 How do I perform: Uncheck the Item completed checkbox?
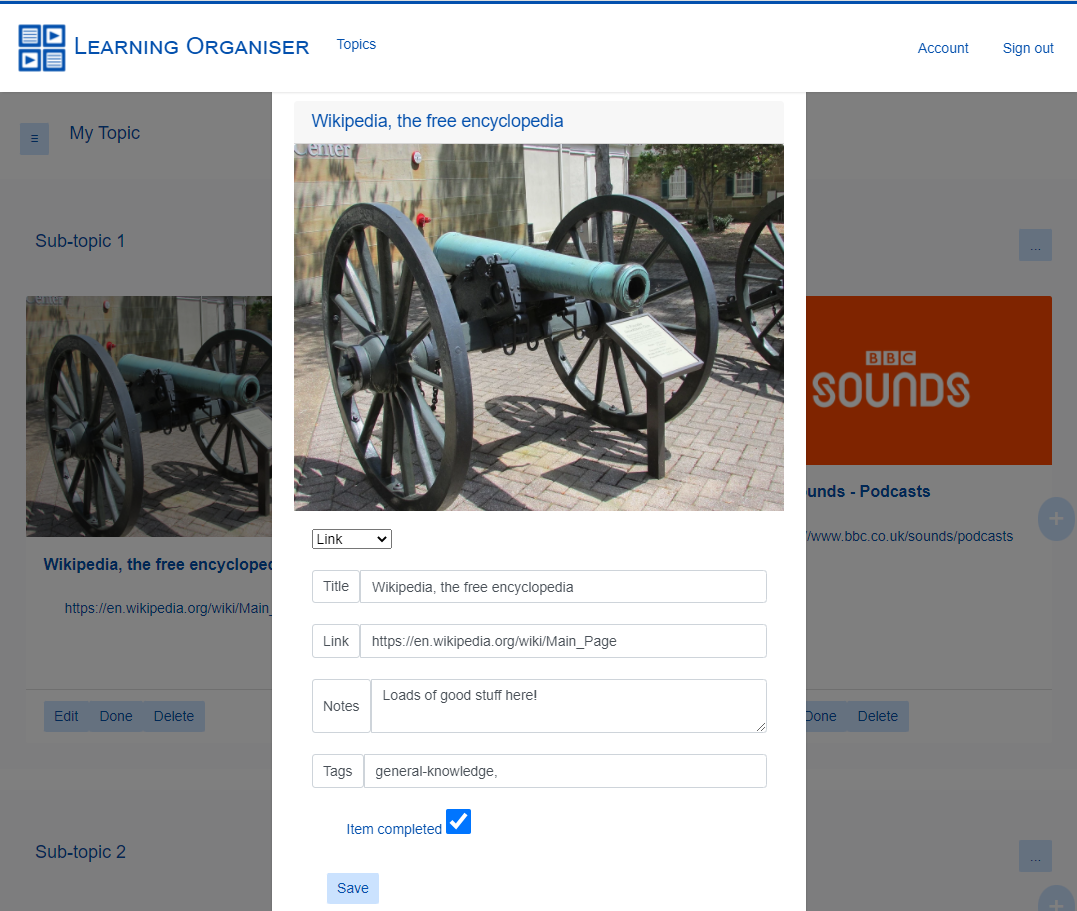(458, 821)
